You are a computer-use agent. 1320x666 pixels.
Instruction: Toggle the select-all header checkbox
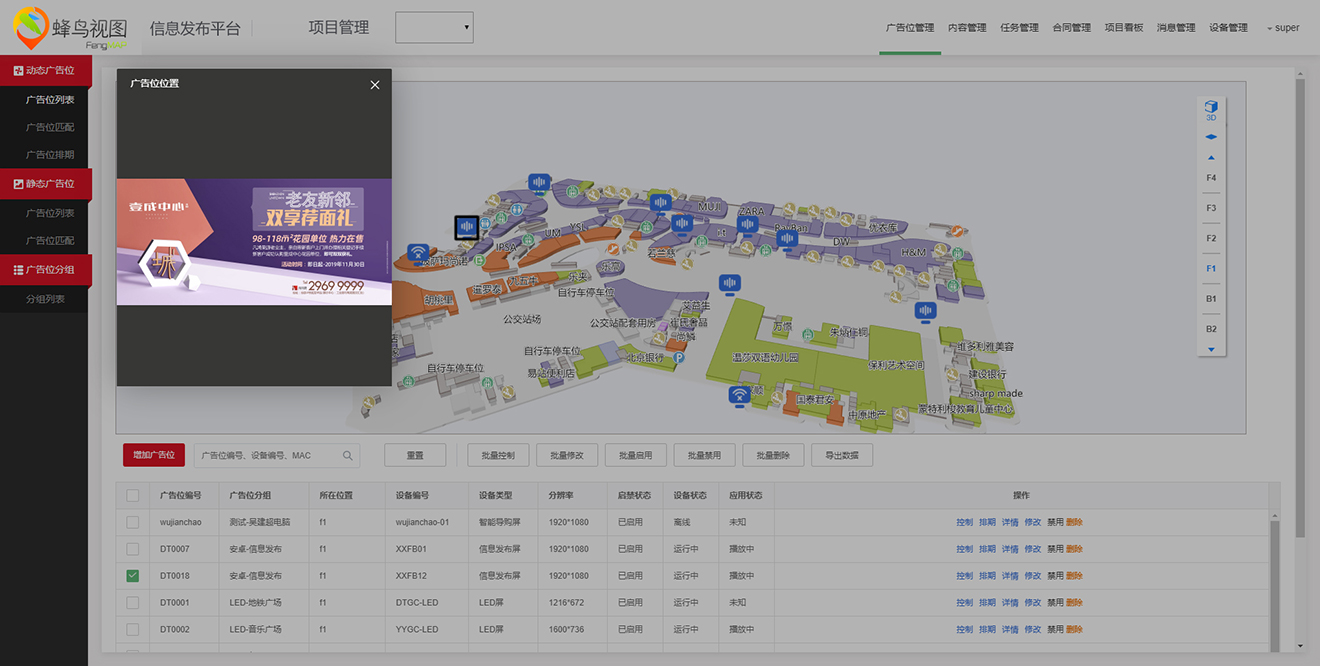tap(133, 495)
